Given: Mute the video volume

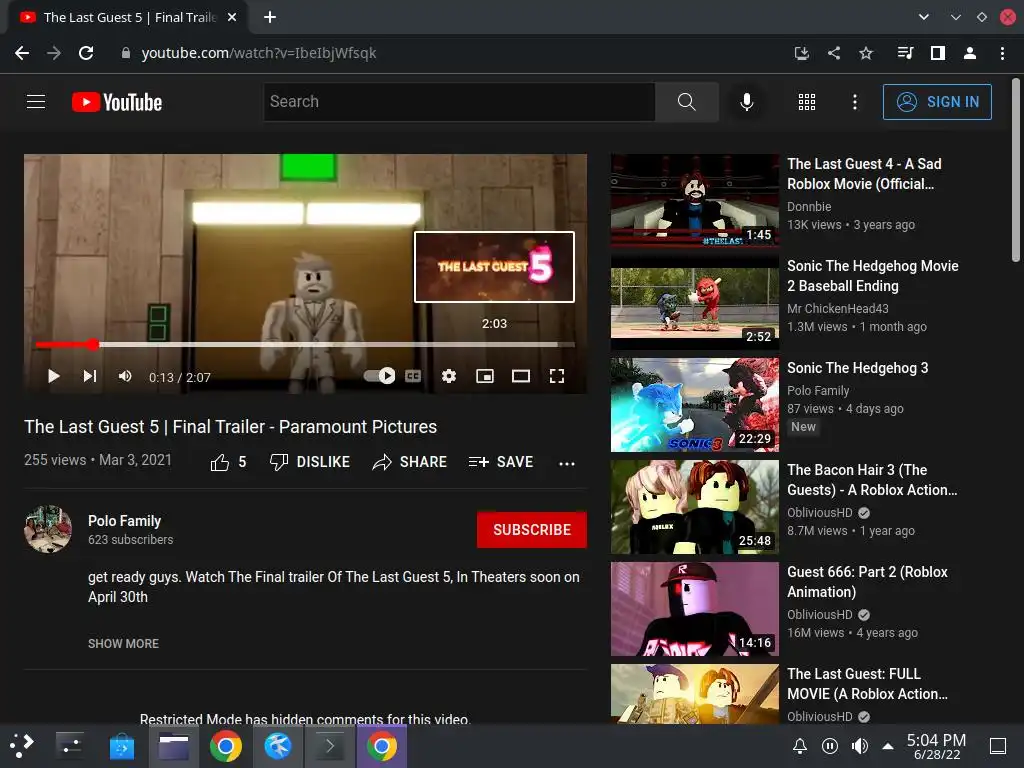Looking at the screenshot, I should coord(125,376).
